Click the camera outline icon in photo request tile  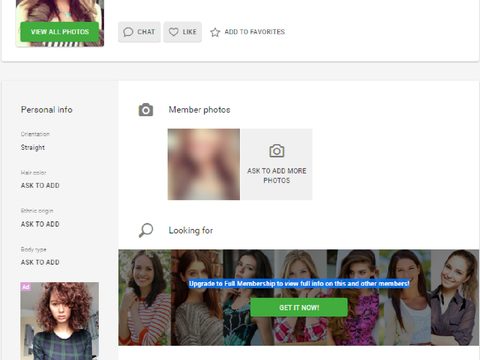[277, 151]
